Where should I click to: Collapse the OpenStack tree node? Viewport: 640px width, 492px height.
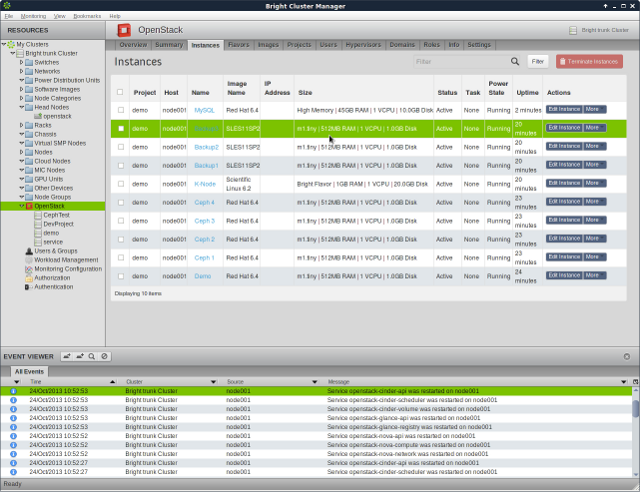point(22,206)
